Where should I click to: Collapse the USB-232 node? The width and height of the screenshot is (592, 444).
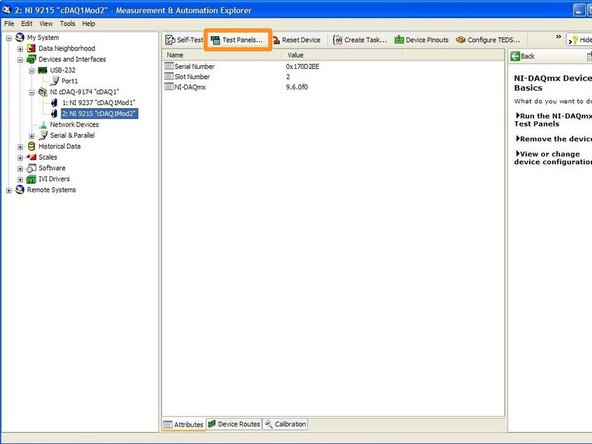32,71
